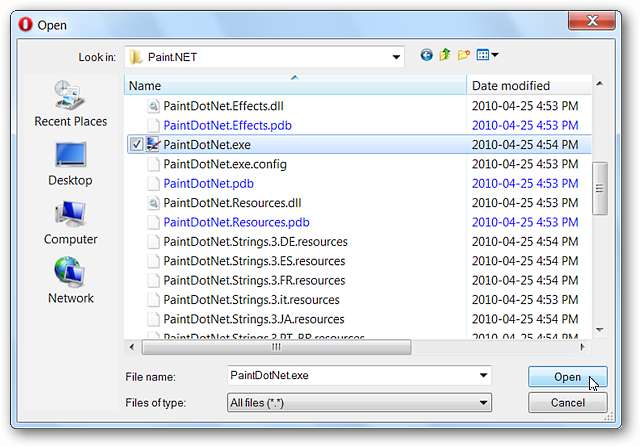Click horizontal scrollbar right arrow

pyautogui.click(x=582, y=347)
